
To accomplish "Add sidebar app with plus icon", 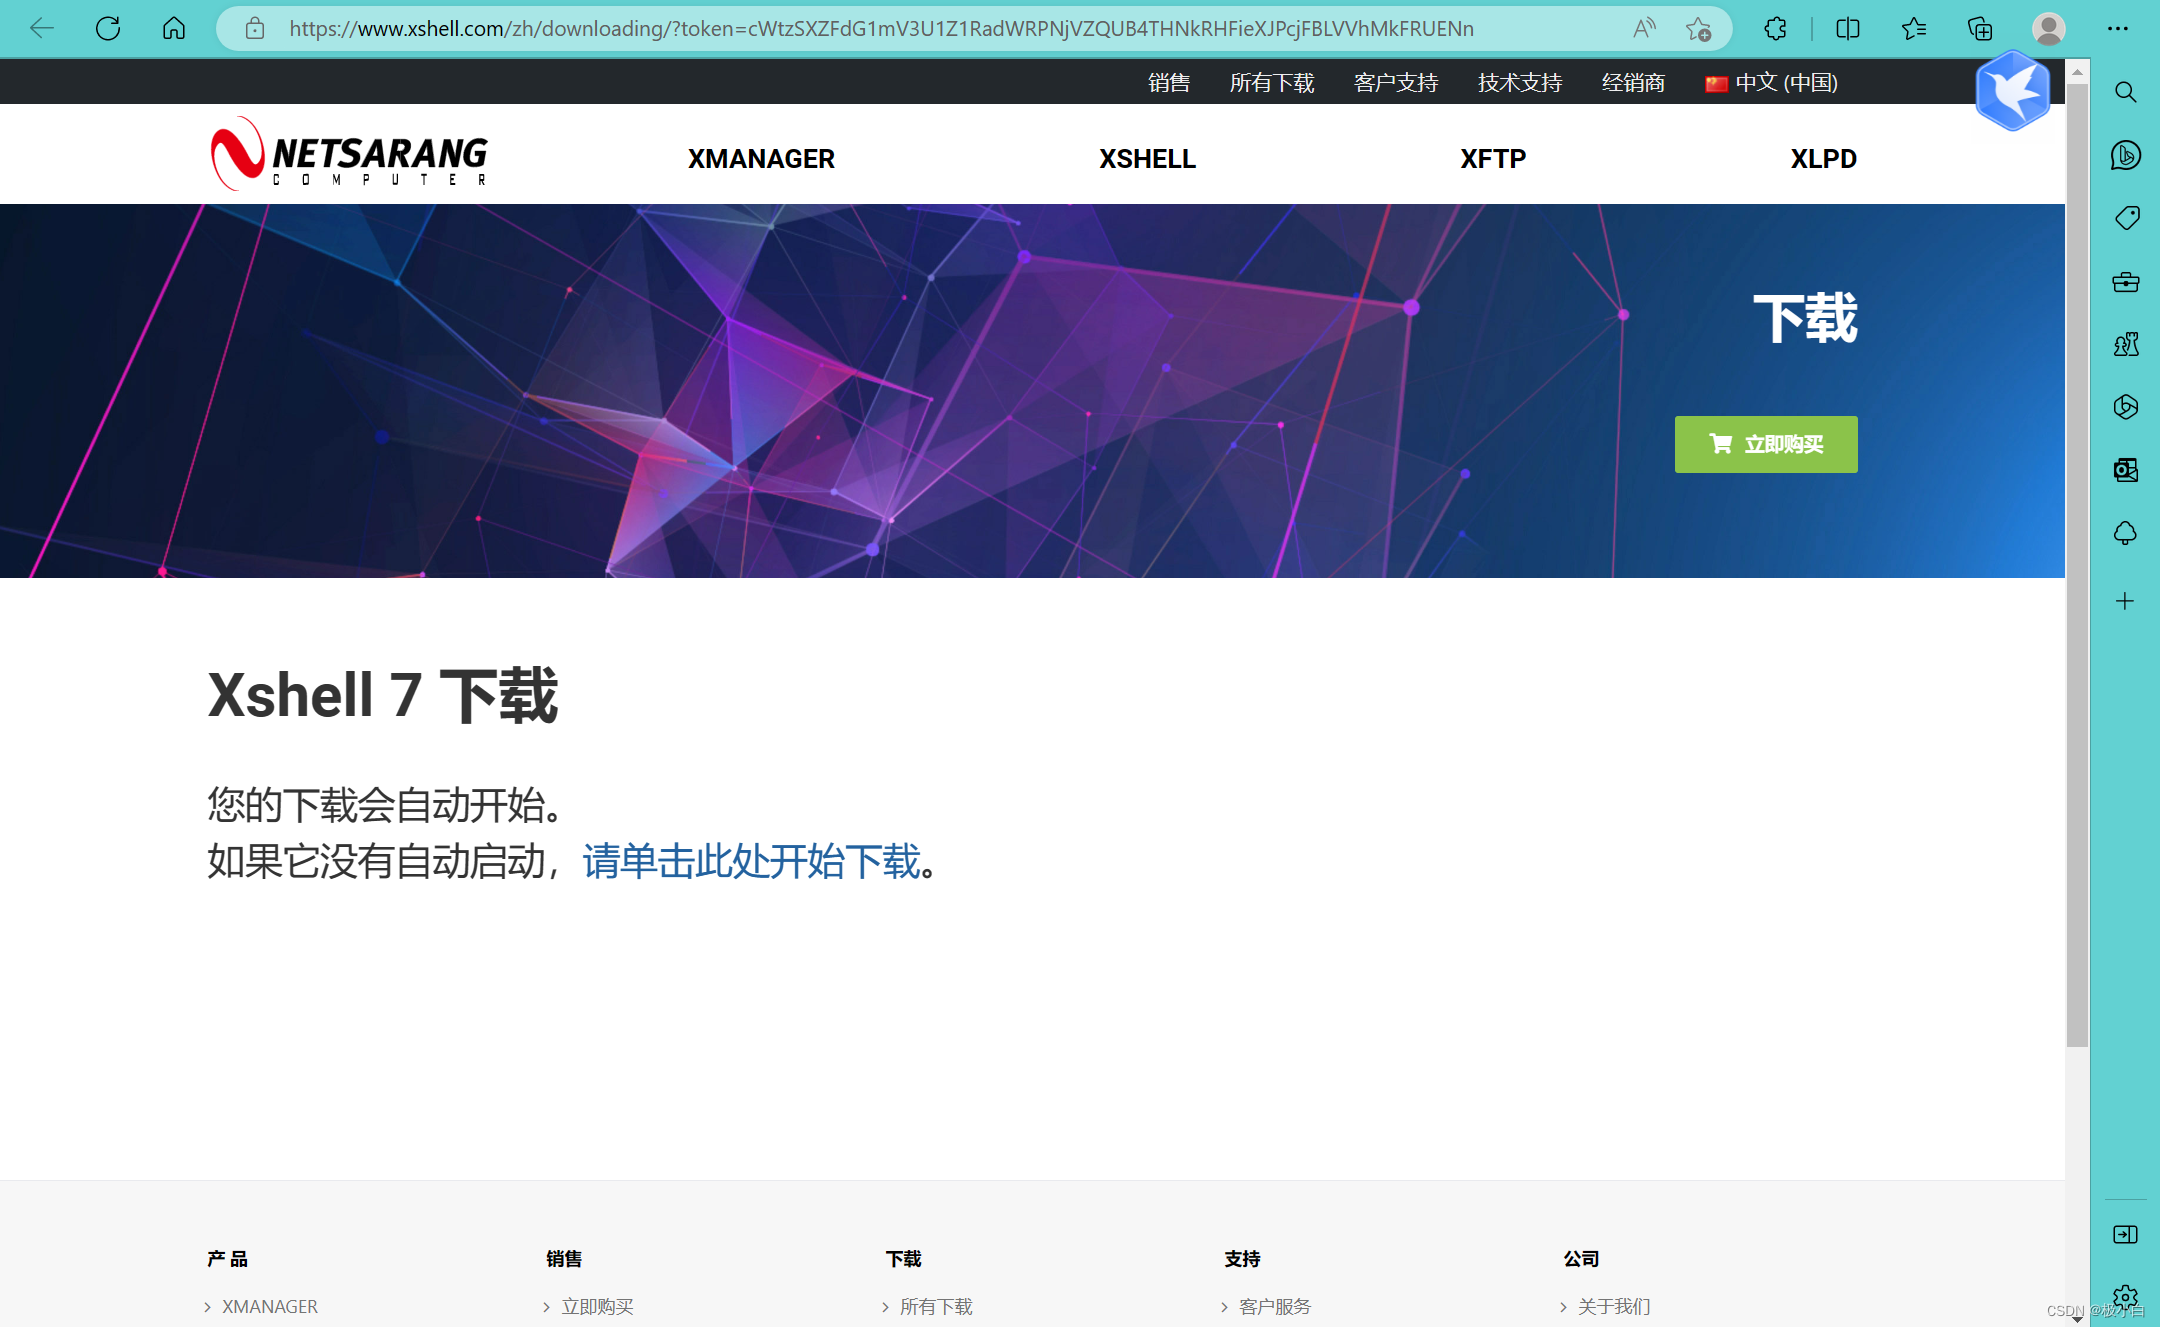I will coord(2125,600).
